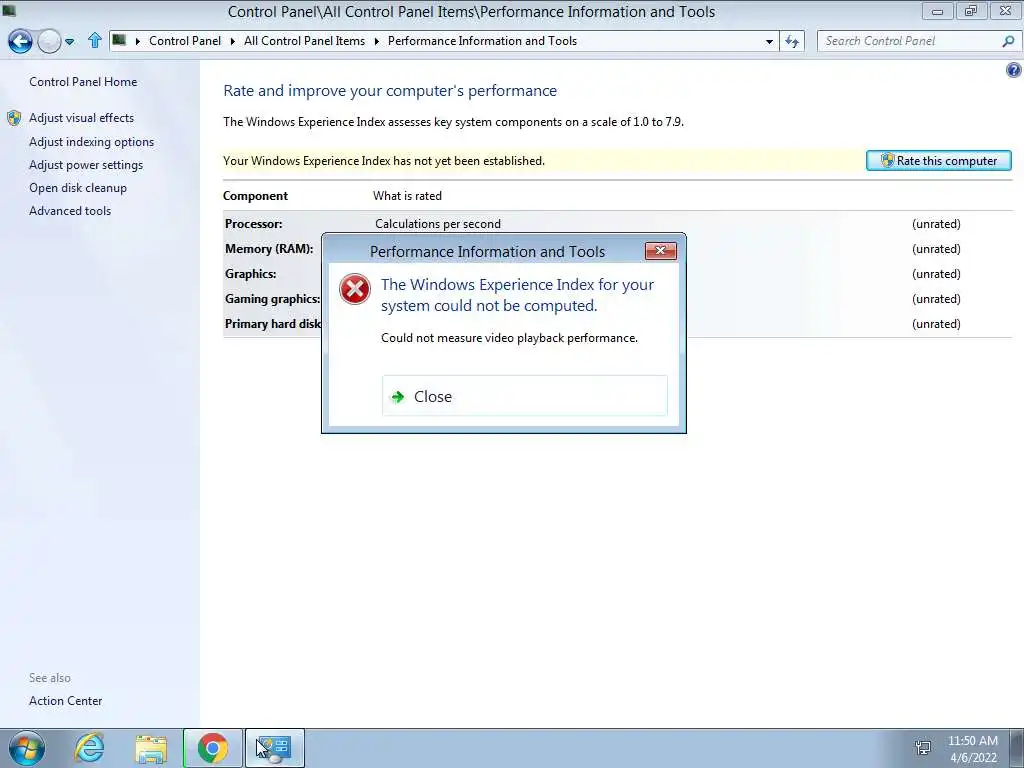Click the Control Panel icon in the address bar
The image size is (1024, 768).
pyautogui.click(x=119, y=40)
